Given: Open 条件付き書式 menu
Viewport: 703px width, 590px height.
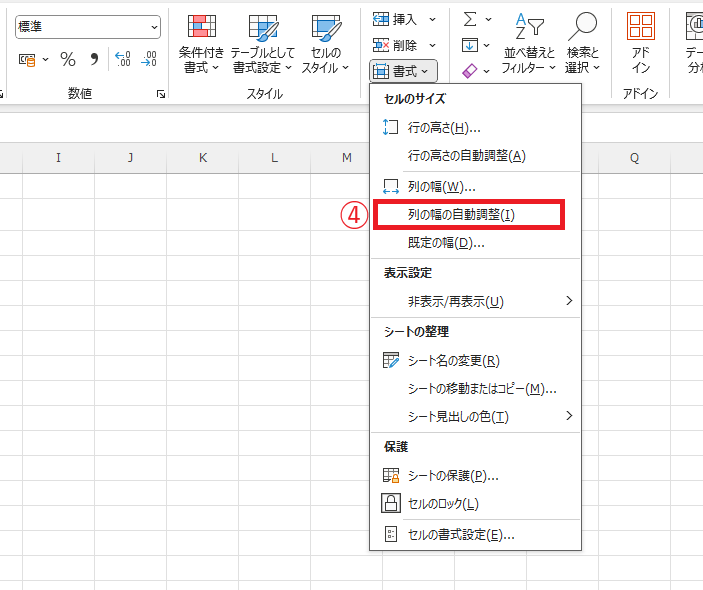Looking at the screenshot, I should [201, 44].
